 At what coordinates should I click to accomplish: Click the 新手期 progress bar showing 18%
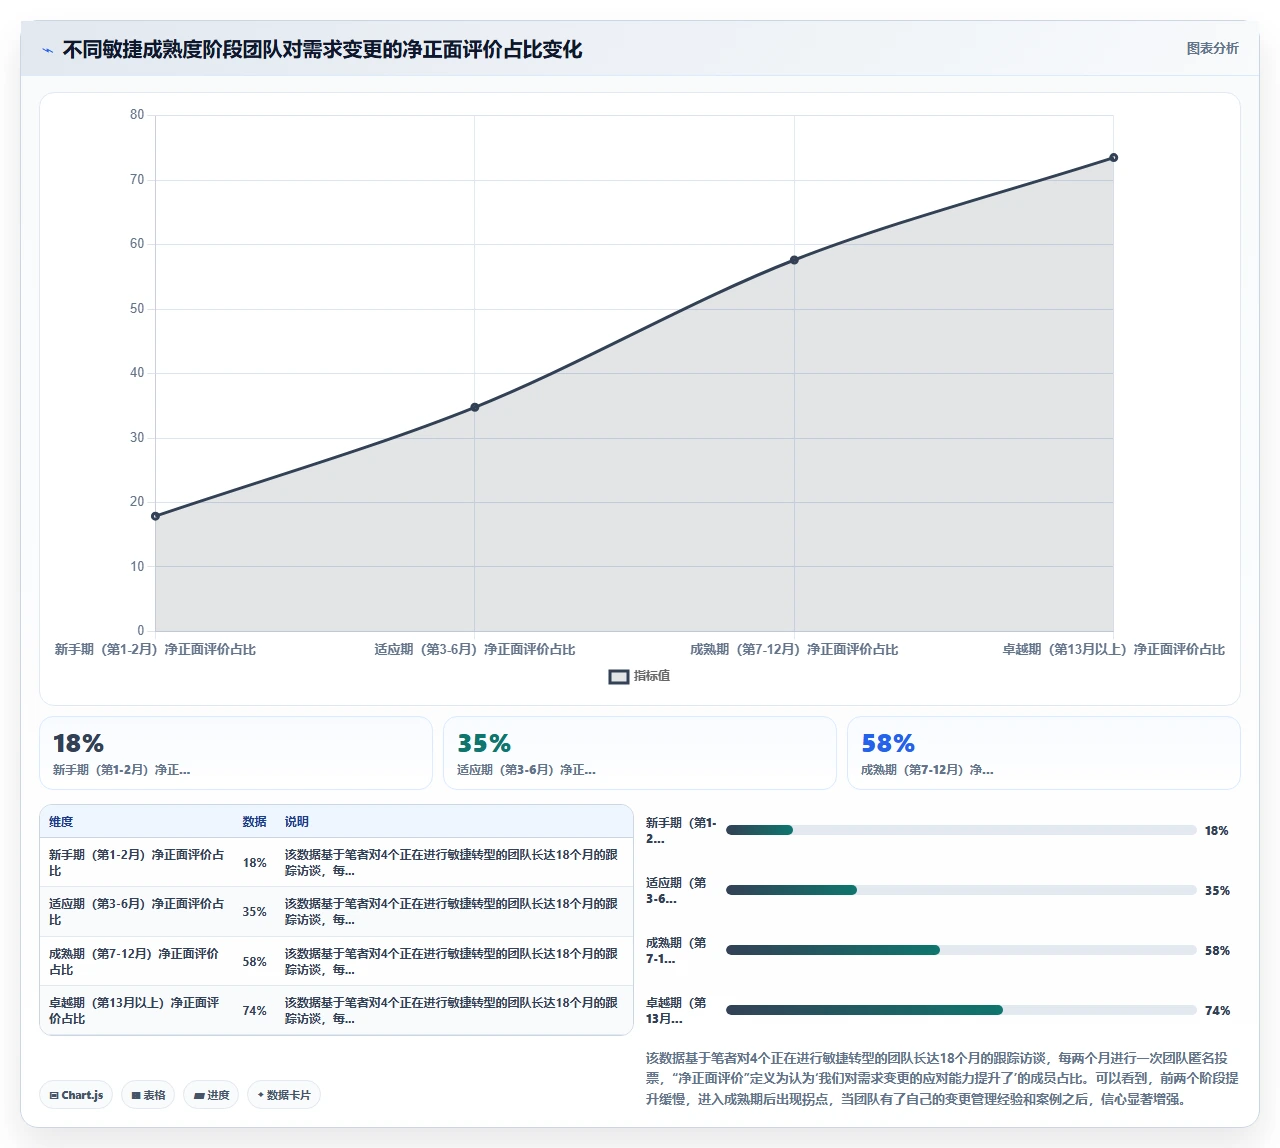point(961,830)
